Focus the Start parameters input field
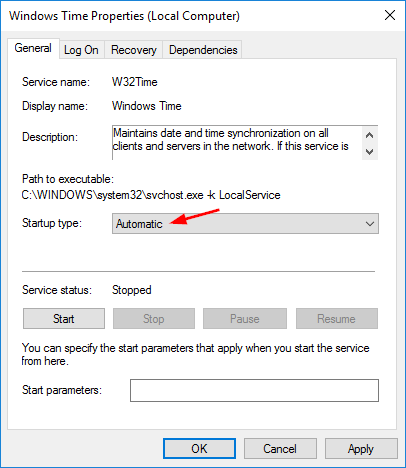406x468 pixels. (x=254, y=390)
